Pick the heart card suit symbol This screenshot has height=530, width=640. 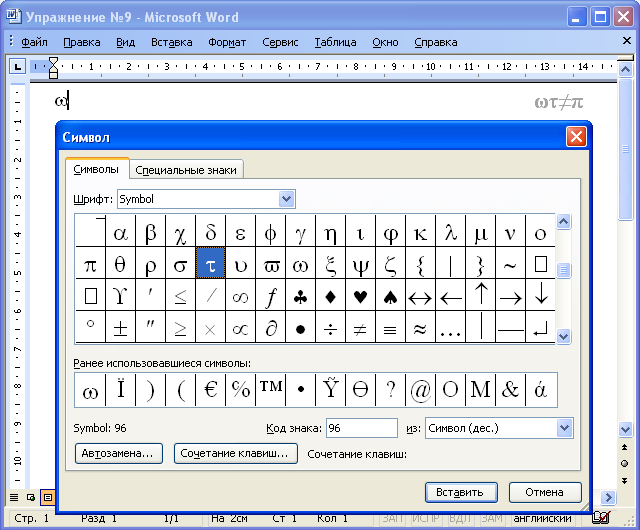tap(360, 295)
